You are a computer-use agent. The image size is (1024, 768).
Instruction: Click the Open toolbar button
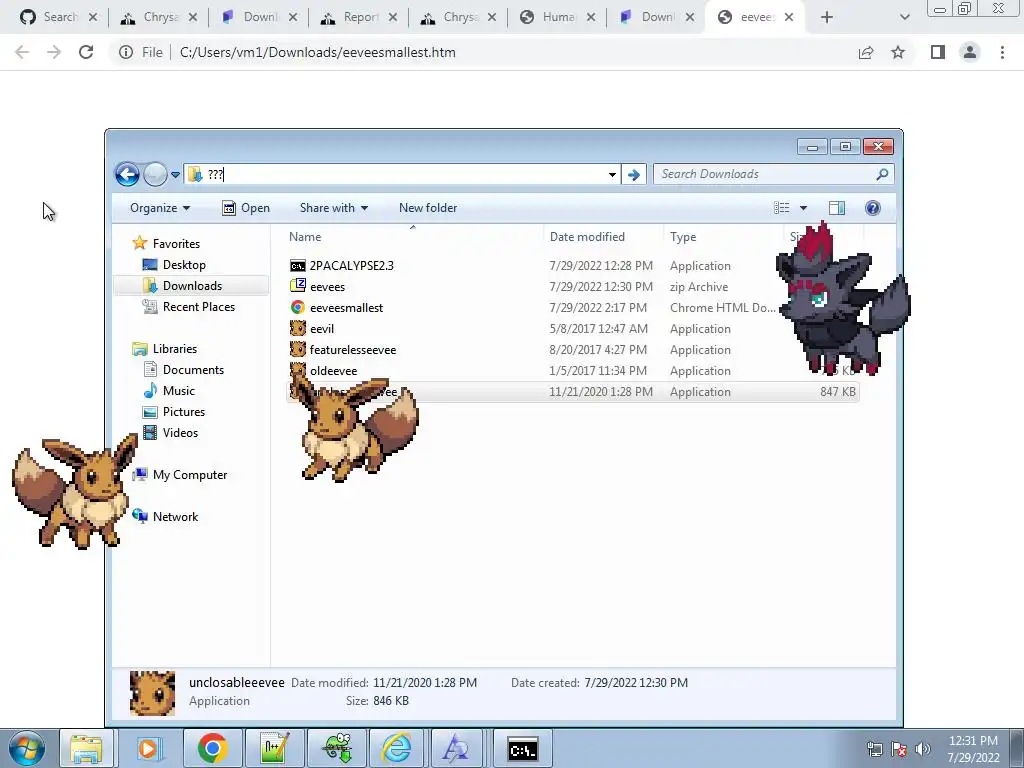[x=246, y=208]
